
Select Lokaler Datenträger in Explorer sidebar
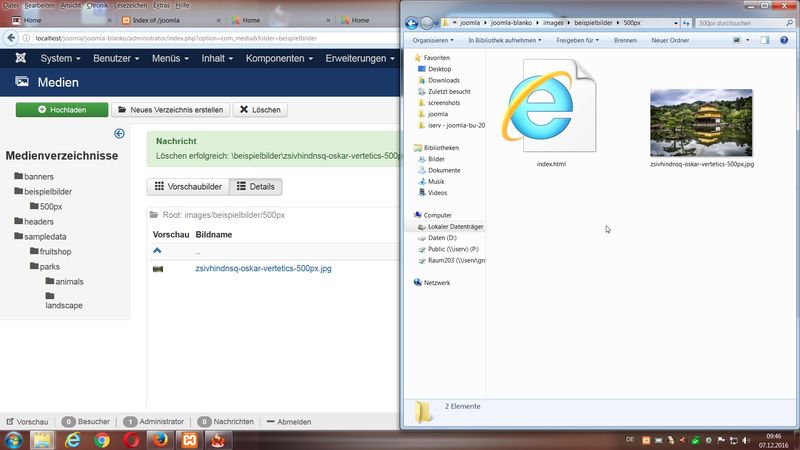point(450,227)
